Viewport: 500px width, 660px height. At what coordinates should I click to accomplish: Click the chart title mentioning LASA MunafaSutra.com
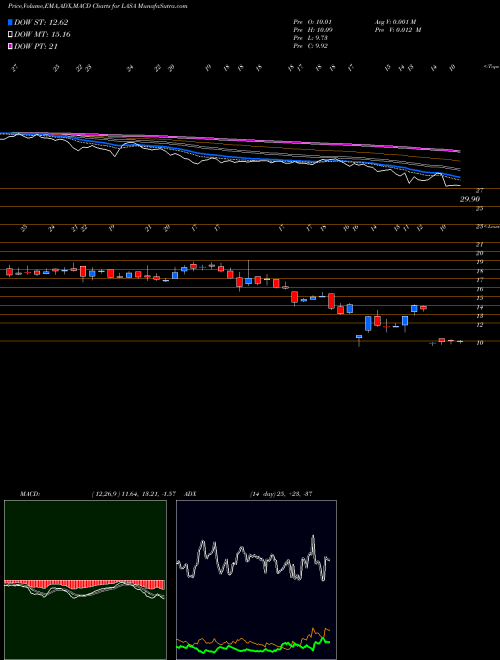(98, 6)
